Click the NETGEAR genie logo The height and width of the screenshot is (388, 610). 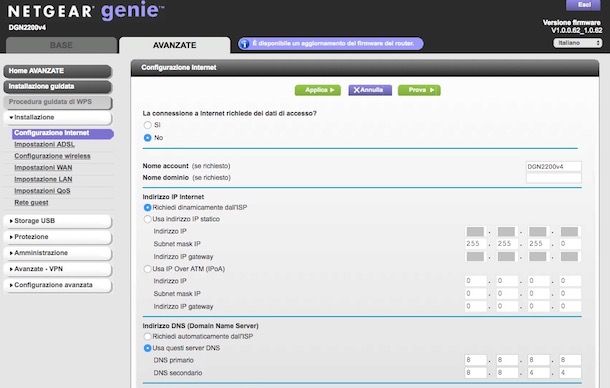click(85, 11)
